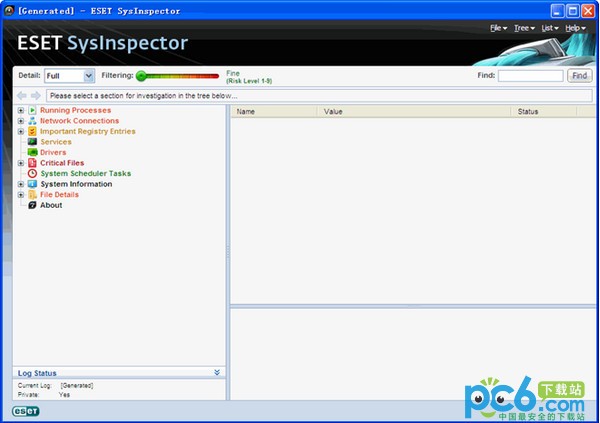
Task: Click the Services icon
Action: tap(32, 142)
